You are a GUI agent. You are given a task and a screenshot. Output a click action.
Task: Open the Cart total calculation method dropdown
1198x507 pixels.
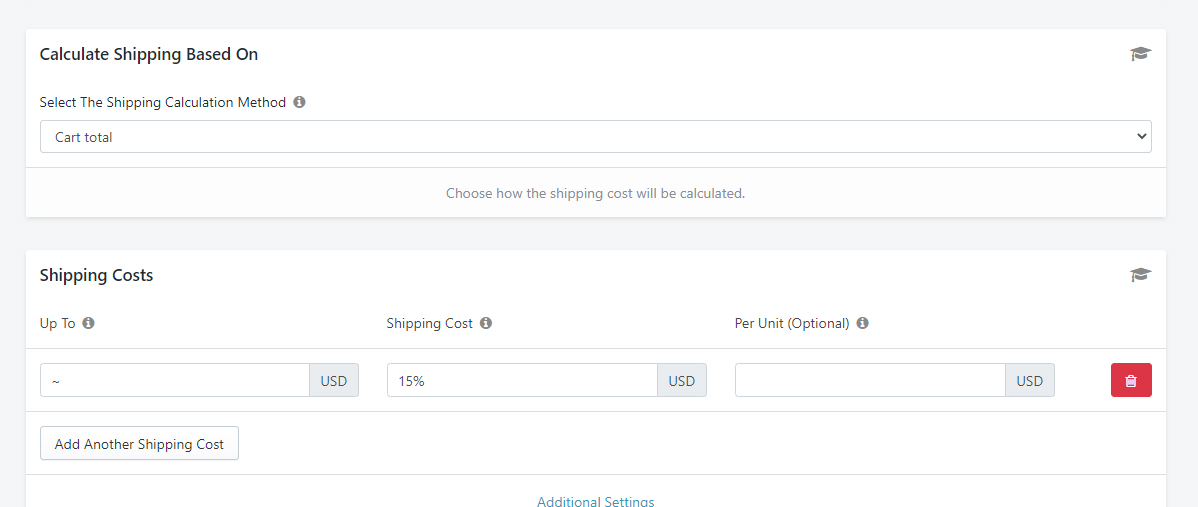pos(595,137)
